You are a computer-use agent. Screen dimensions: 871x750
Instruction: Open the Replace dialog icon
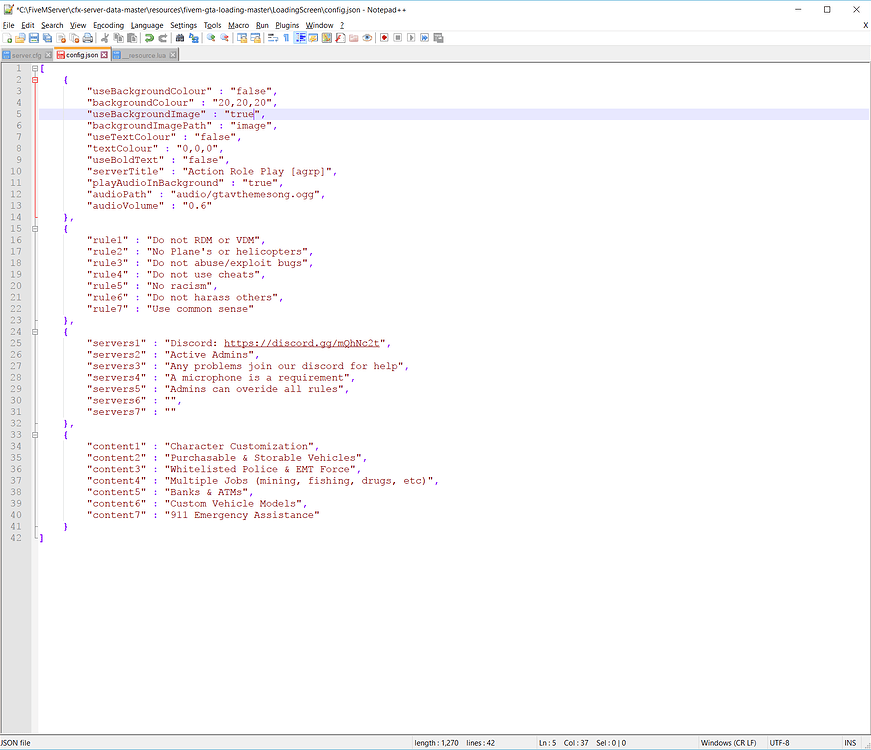coord(193,38)
